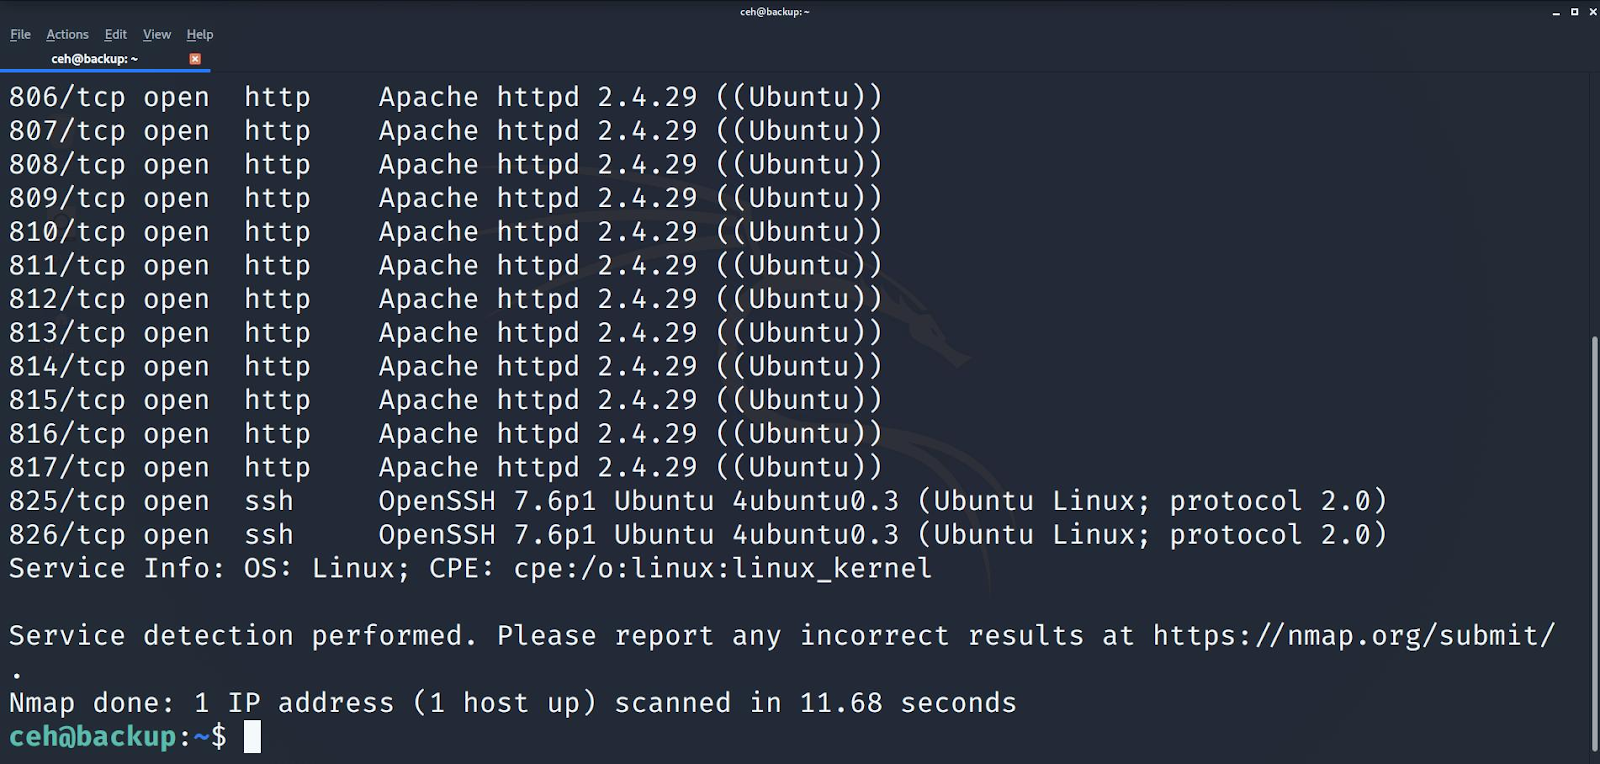Image resolution: width=1600 pixels, height=764 pixels.
Task: Close the terminal window
Action: coord(1593,12)
